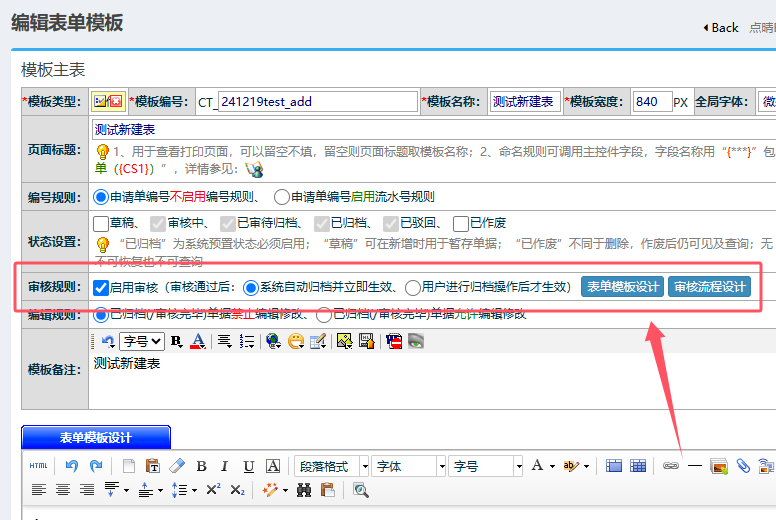The image size is (776, 520).
Task: Click the green eye preview icon
Action: point(416,341)
